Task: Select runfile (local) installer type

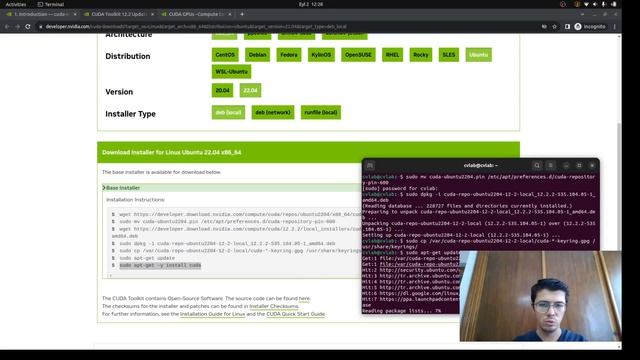Action: click(321, 112)
